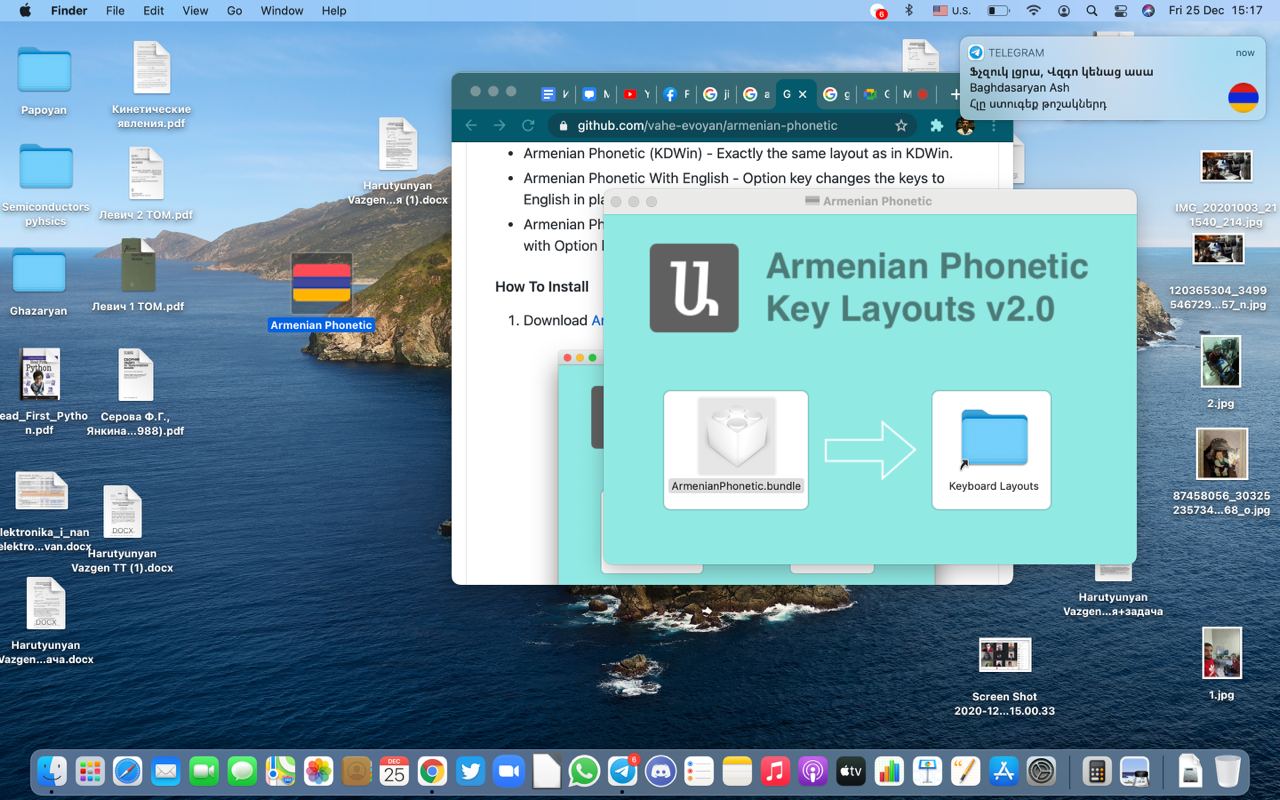The image size is (1280, 800).
Task: Switch to YouTube tab in Chrome
Action: (636, 94)
